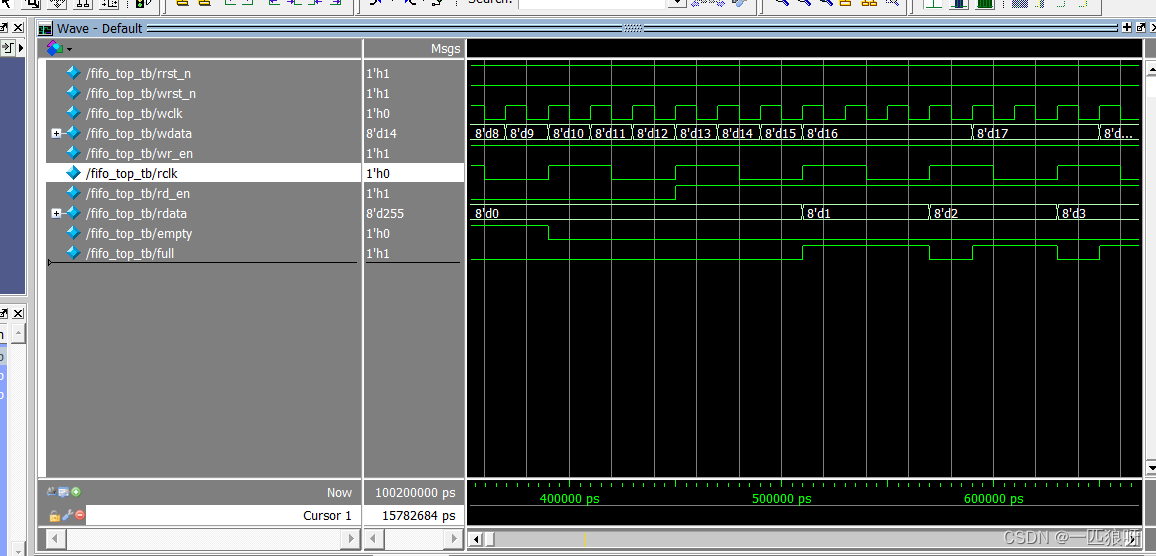Select the /fifo_top_tb/rrst_n signal name
1156x556 pixels.
pos(139,73)
